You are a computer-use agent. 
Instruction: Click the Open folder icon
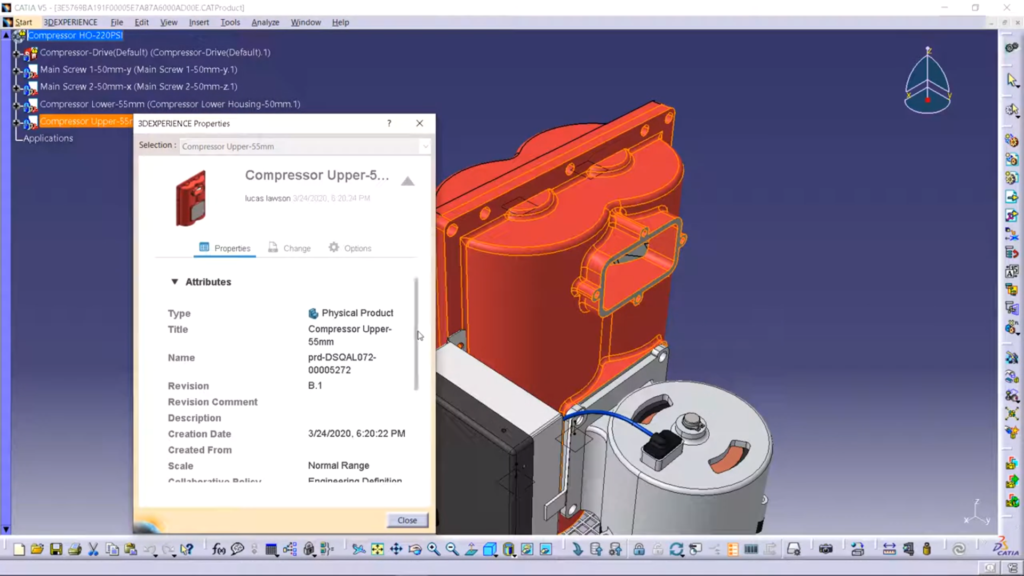37,549
